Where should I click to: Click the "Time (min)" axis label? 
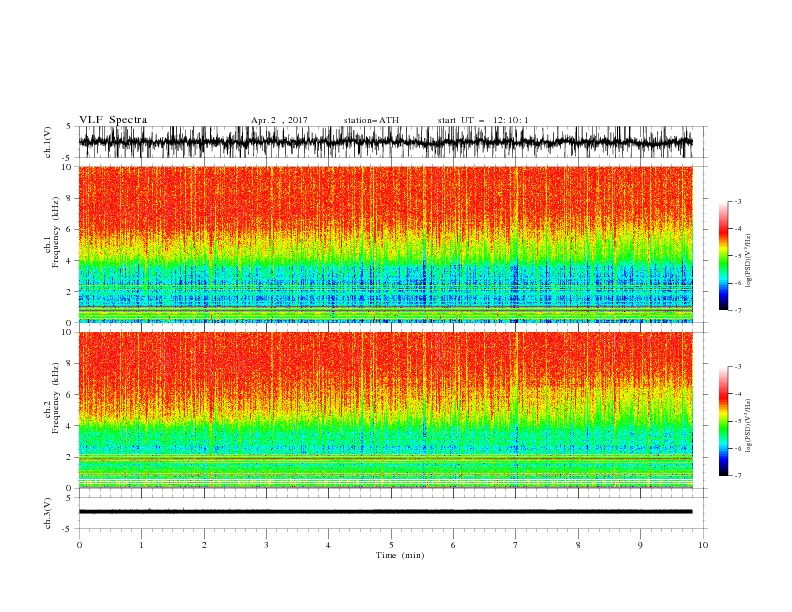400,555
